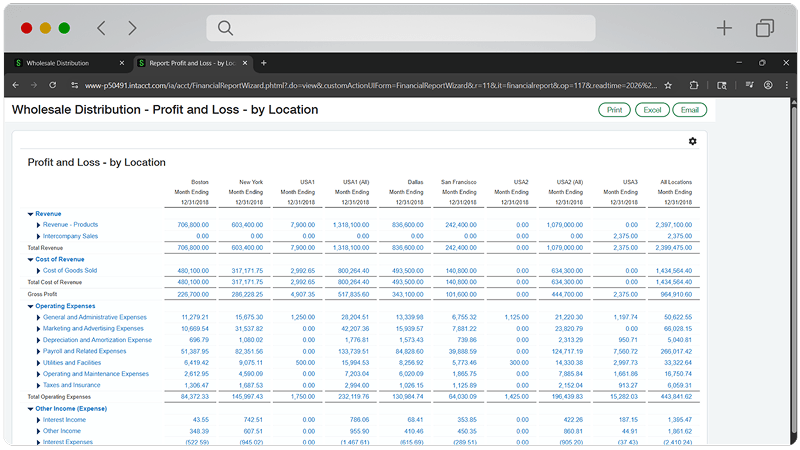This screenshot has height=450, width=800.
Task: Expand Operating and Maintenance Expenses row
Action: coord(38,374)
